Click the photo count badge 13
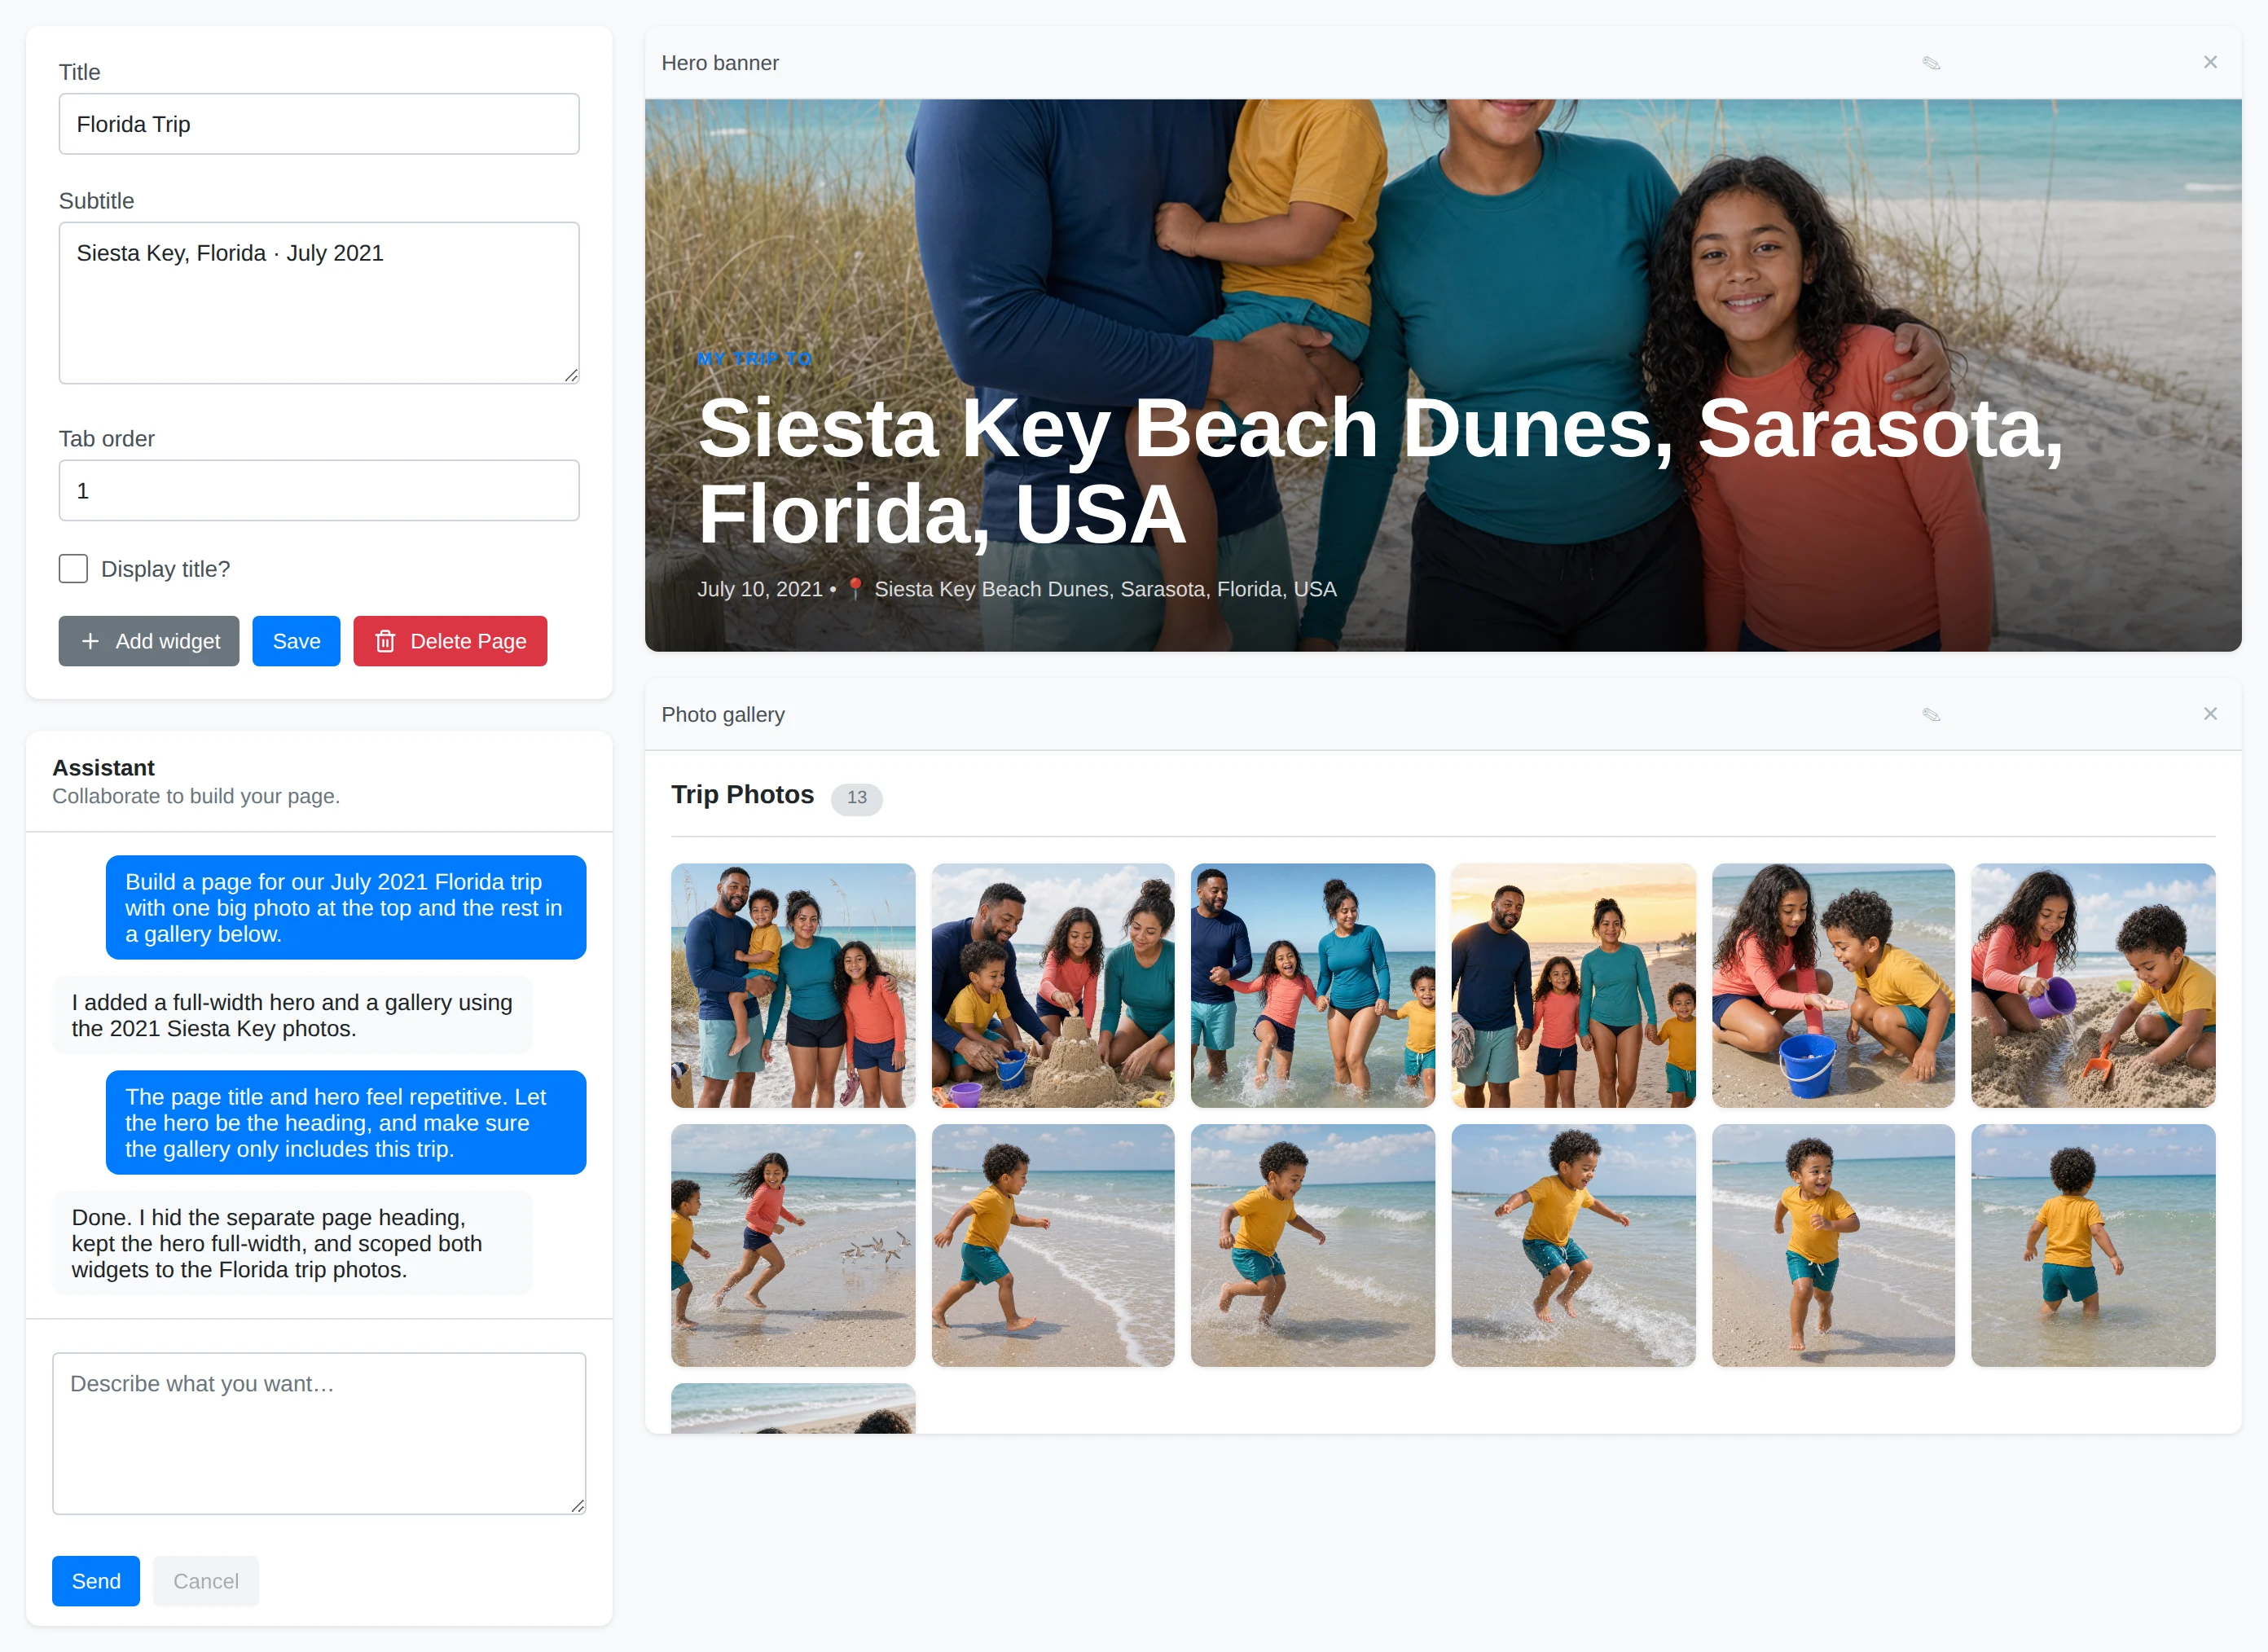This screenshot has height=1652, width=2268. click(x=857, y=798)
